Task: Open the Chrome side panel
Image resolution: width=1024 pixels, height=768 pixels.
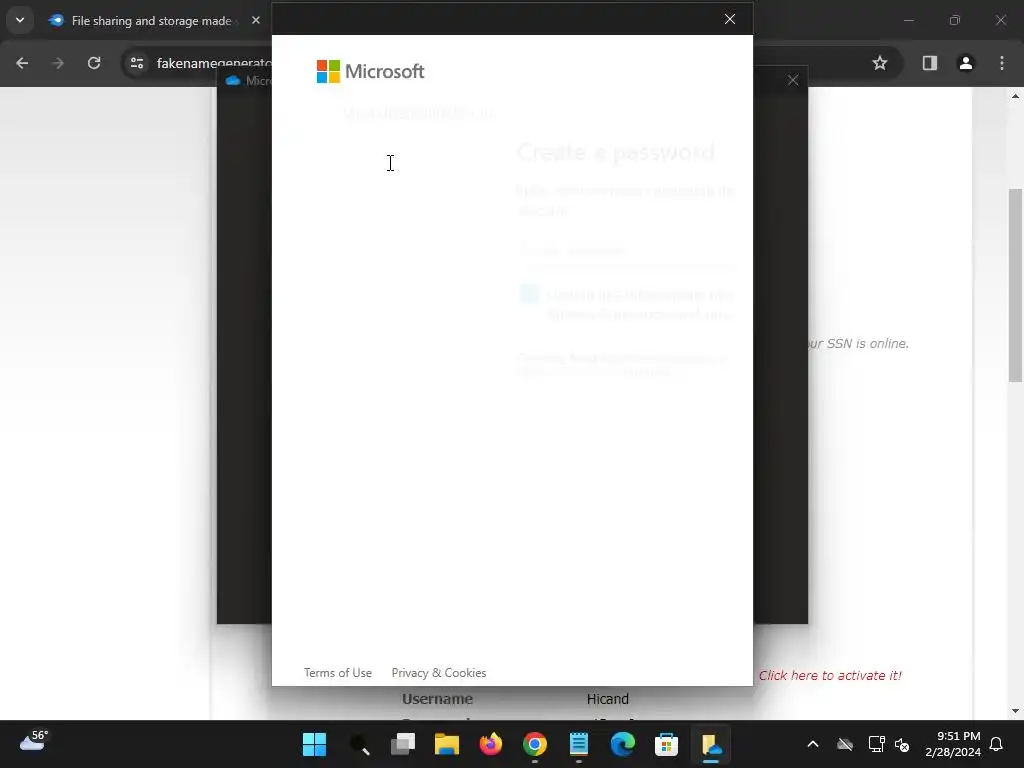Action: 929,63
